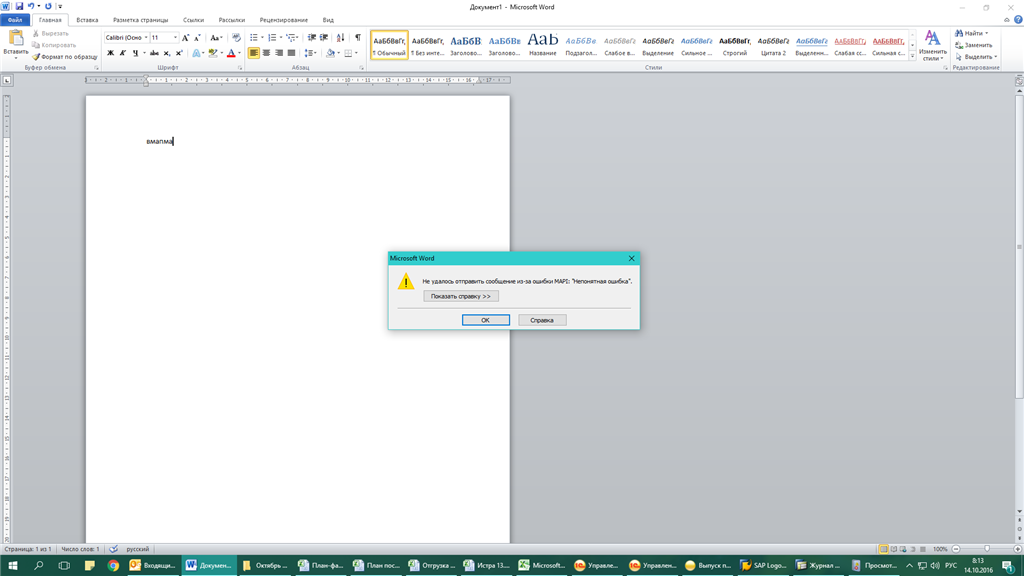Select Формат по образцу format painter
1024x576 pixels.
point(65,57)
